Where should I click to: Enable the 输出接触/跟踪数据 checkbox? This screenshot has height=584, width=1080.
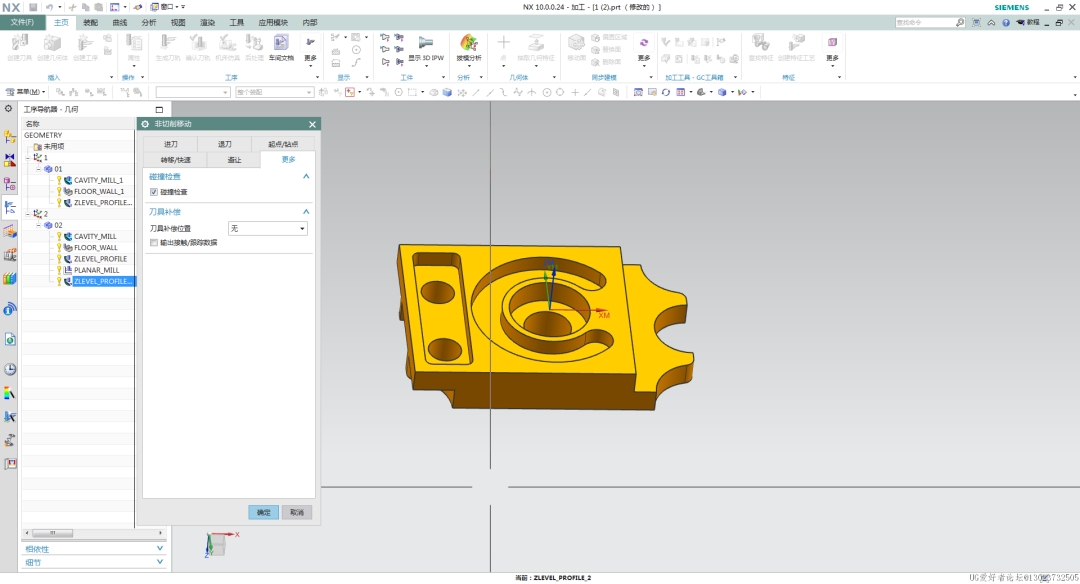pos(154,242)
